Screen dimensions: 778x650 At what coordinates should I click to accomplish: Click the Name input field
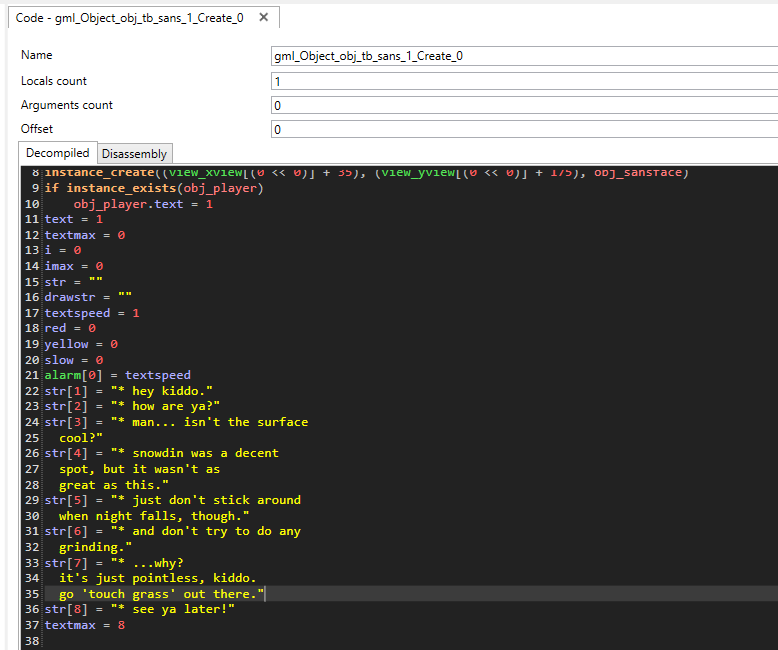(x=524, y=56)
